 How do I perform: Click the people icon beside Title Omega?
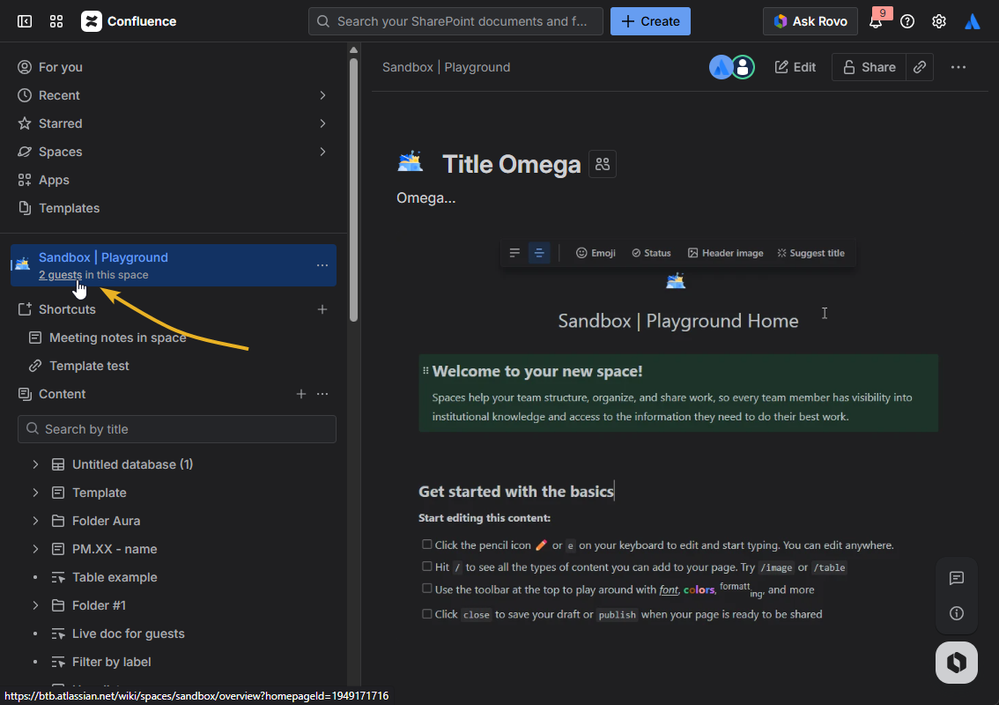(x=602, y=164)
